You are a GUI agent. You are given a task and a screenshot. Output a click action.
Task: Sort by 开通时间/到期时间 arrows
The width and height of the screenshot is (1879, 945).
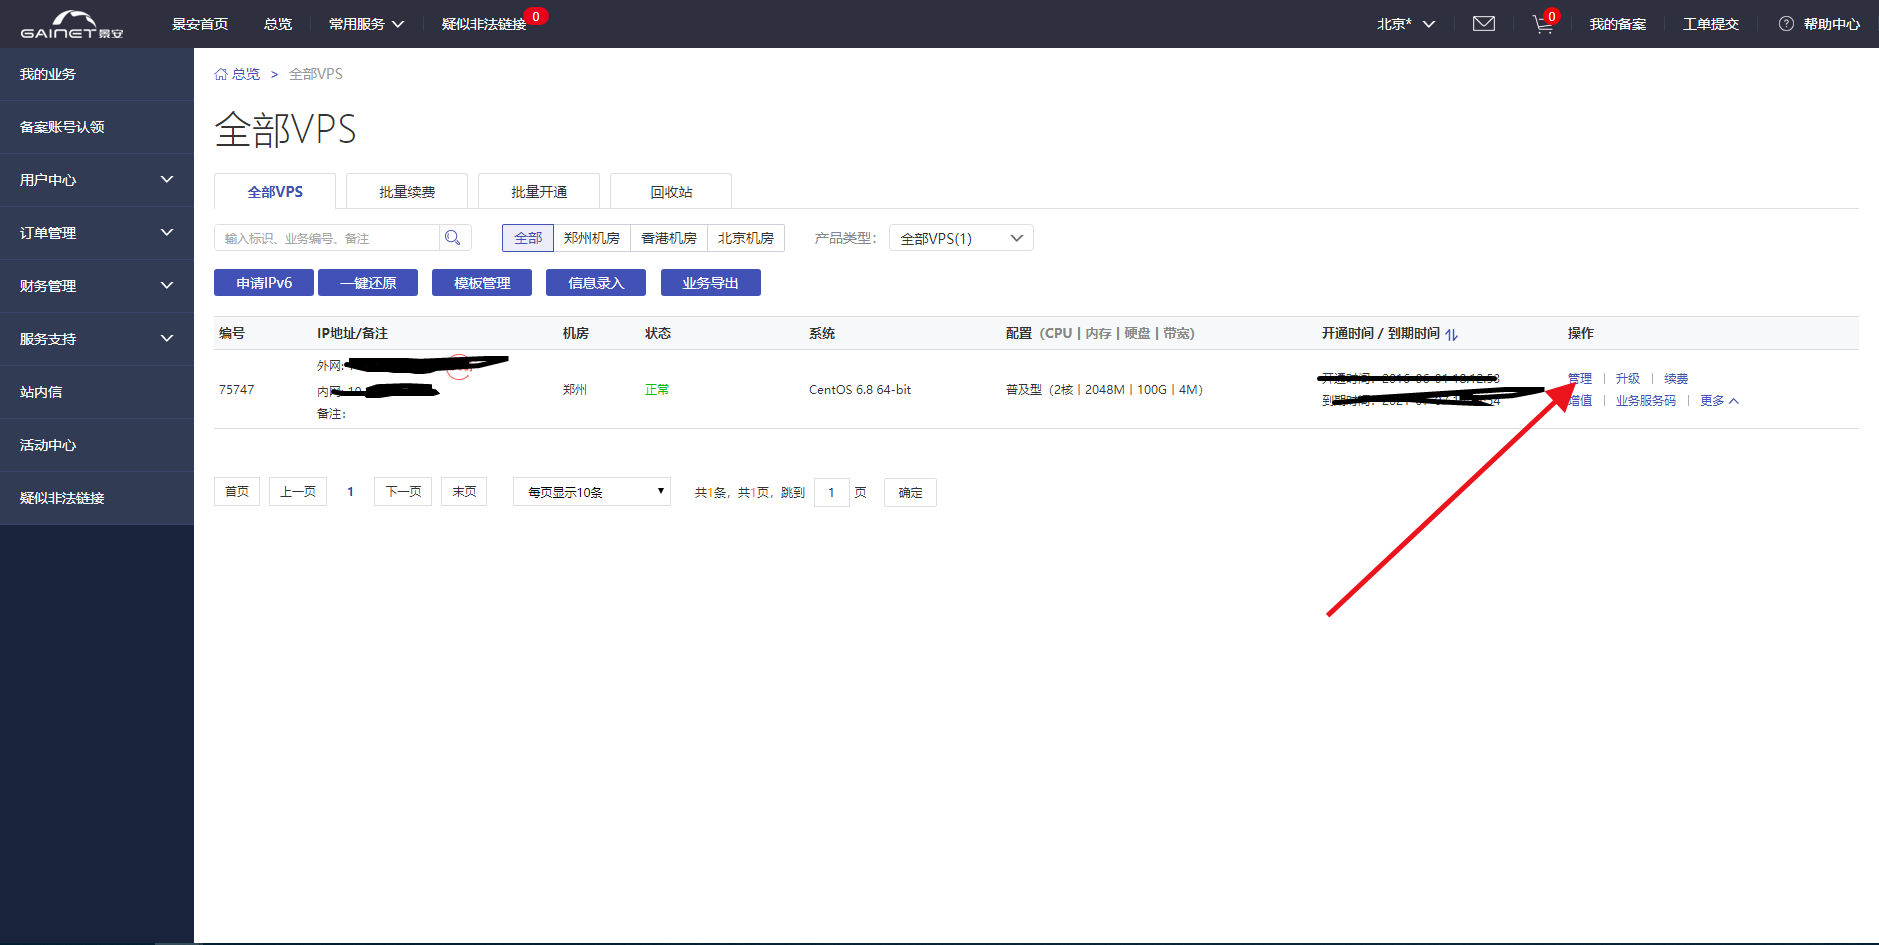(x=1451, y=334)
